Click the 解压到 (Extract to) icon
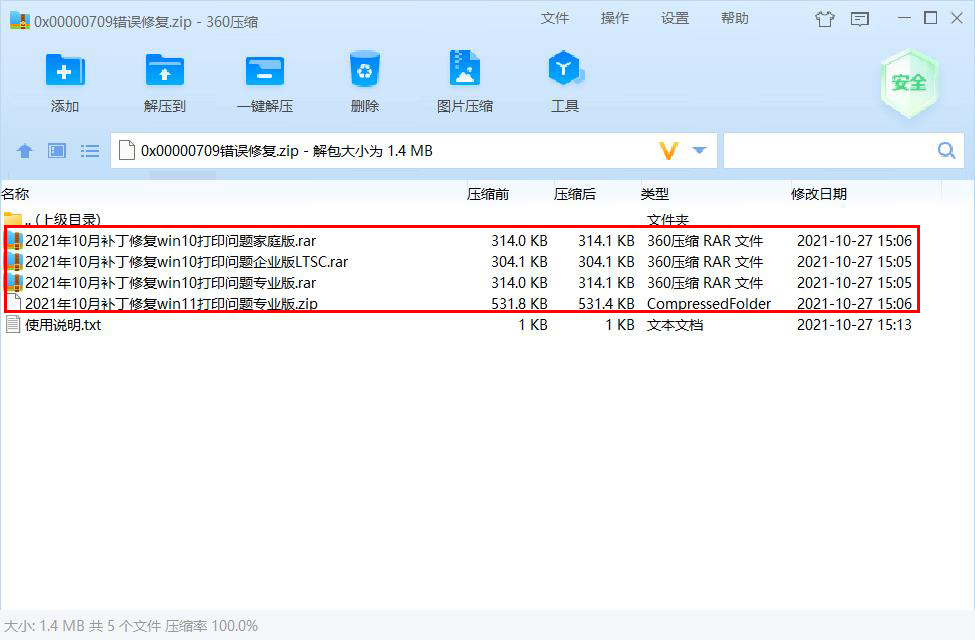The image size is (975, 640). click(165, 70)
